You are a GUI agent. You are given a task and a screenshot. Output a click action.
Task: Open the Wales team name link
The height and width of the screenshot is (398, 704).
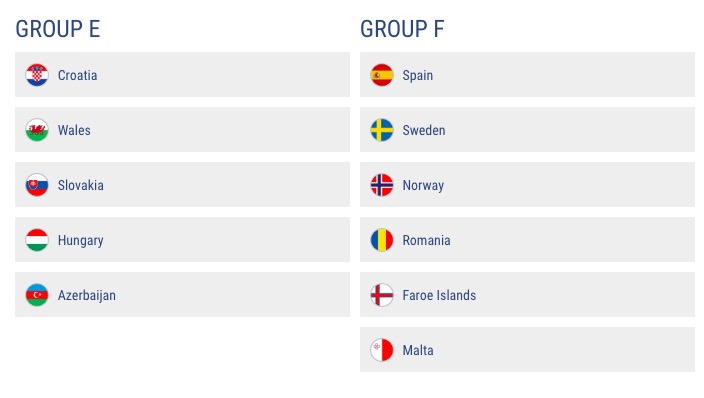(x=74, y=130)
